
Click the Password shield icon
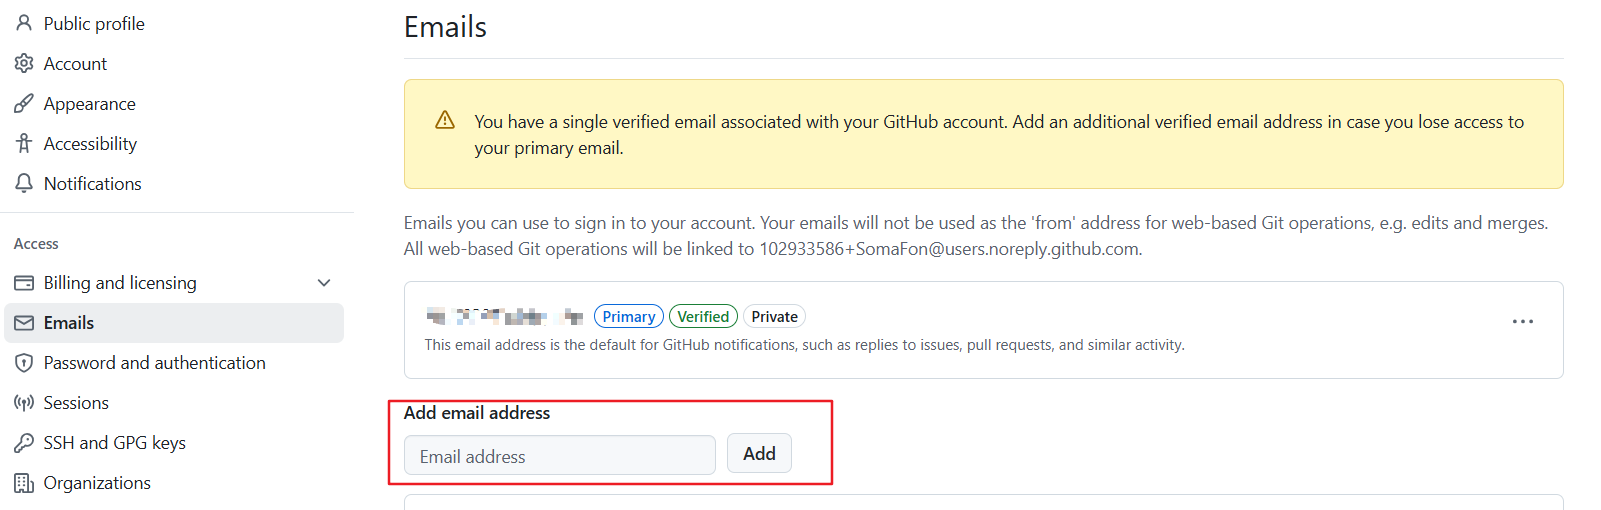click(x=24, y=363)
